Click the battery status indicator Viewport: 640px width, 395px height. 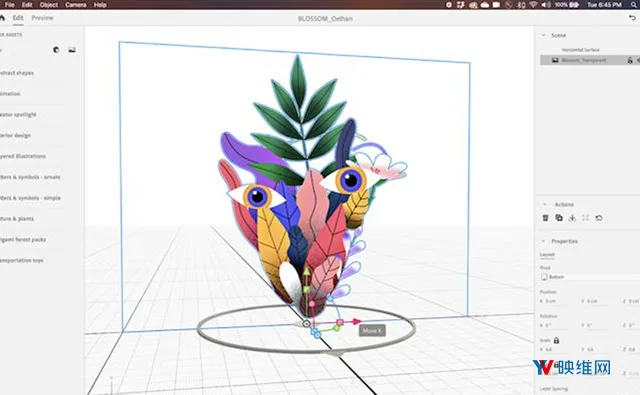pyautogui.click(x=567, y=4)
